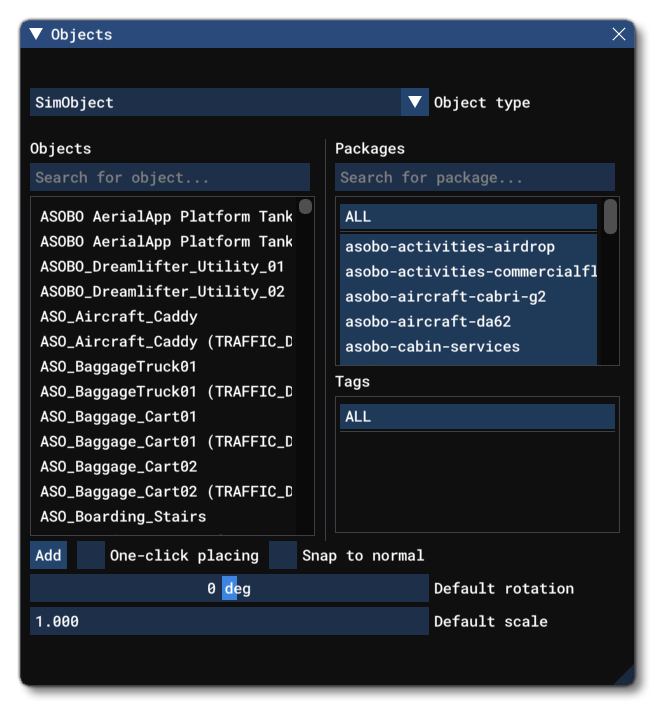Select ASO_BaggageTruck01 (TRAFFIC_D entry
The height and width of the screenshot is (706, 655).
[x=166, y=392]
